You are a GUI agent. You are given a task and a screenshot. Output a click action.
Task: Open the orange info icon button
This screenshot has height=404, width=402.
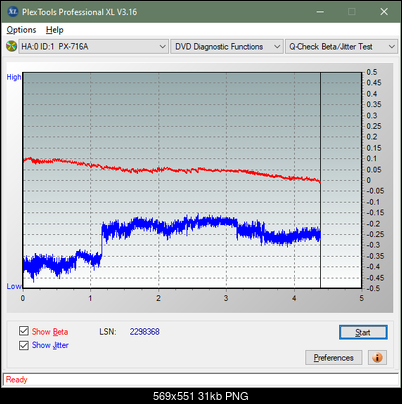(x=377, y=358)
